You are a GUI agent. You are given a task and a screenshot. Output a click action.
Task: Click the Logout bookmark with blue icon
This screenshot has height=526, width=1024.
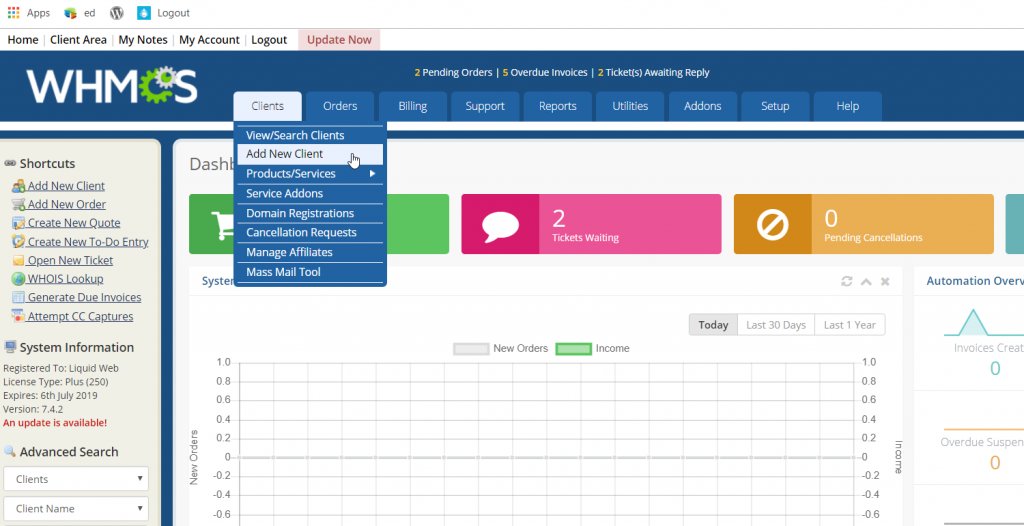tap(144, 13)
